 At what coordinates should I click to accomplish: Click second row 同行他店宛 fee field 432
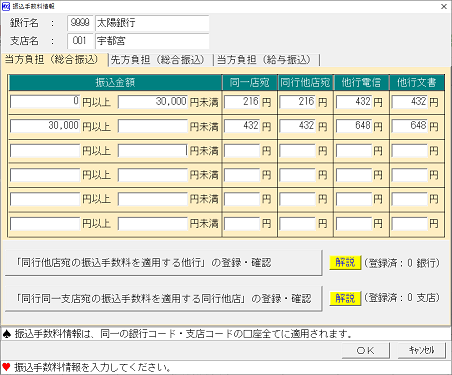(298, 126)
